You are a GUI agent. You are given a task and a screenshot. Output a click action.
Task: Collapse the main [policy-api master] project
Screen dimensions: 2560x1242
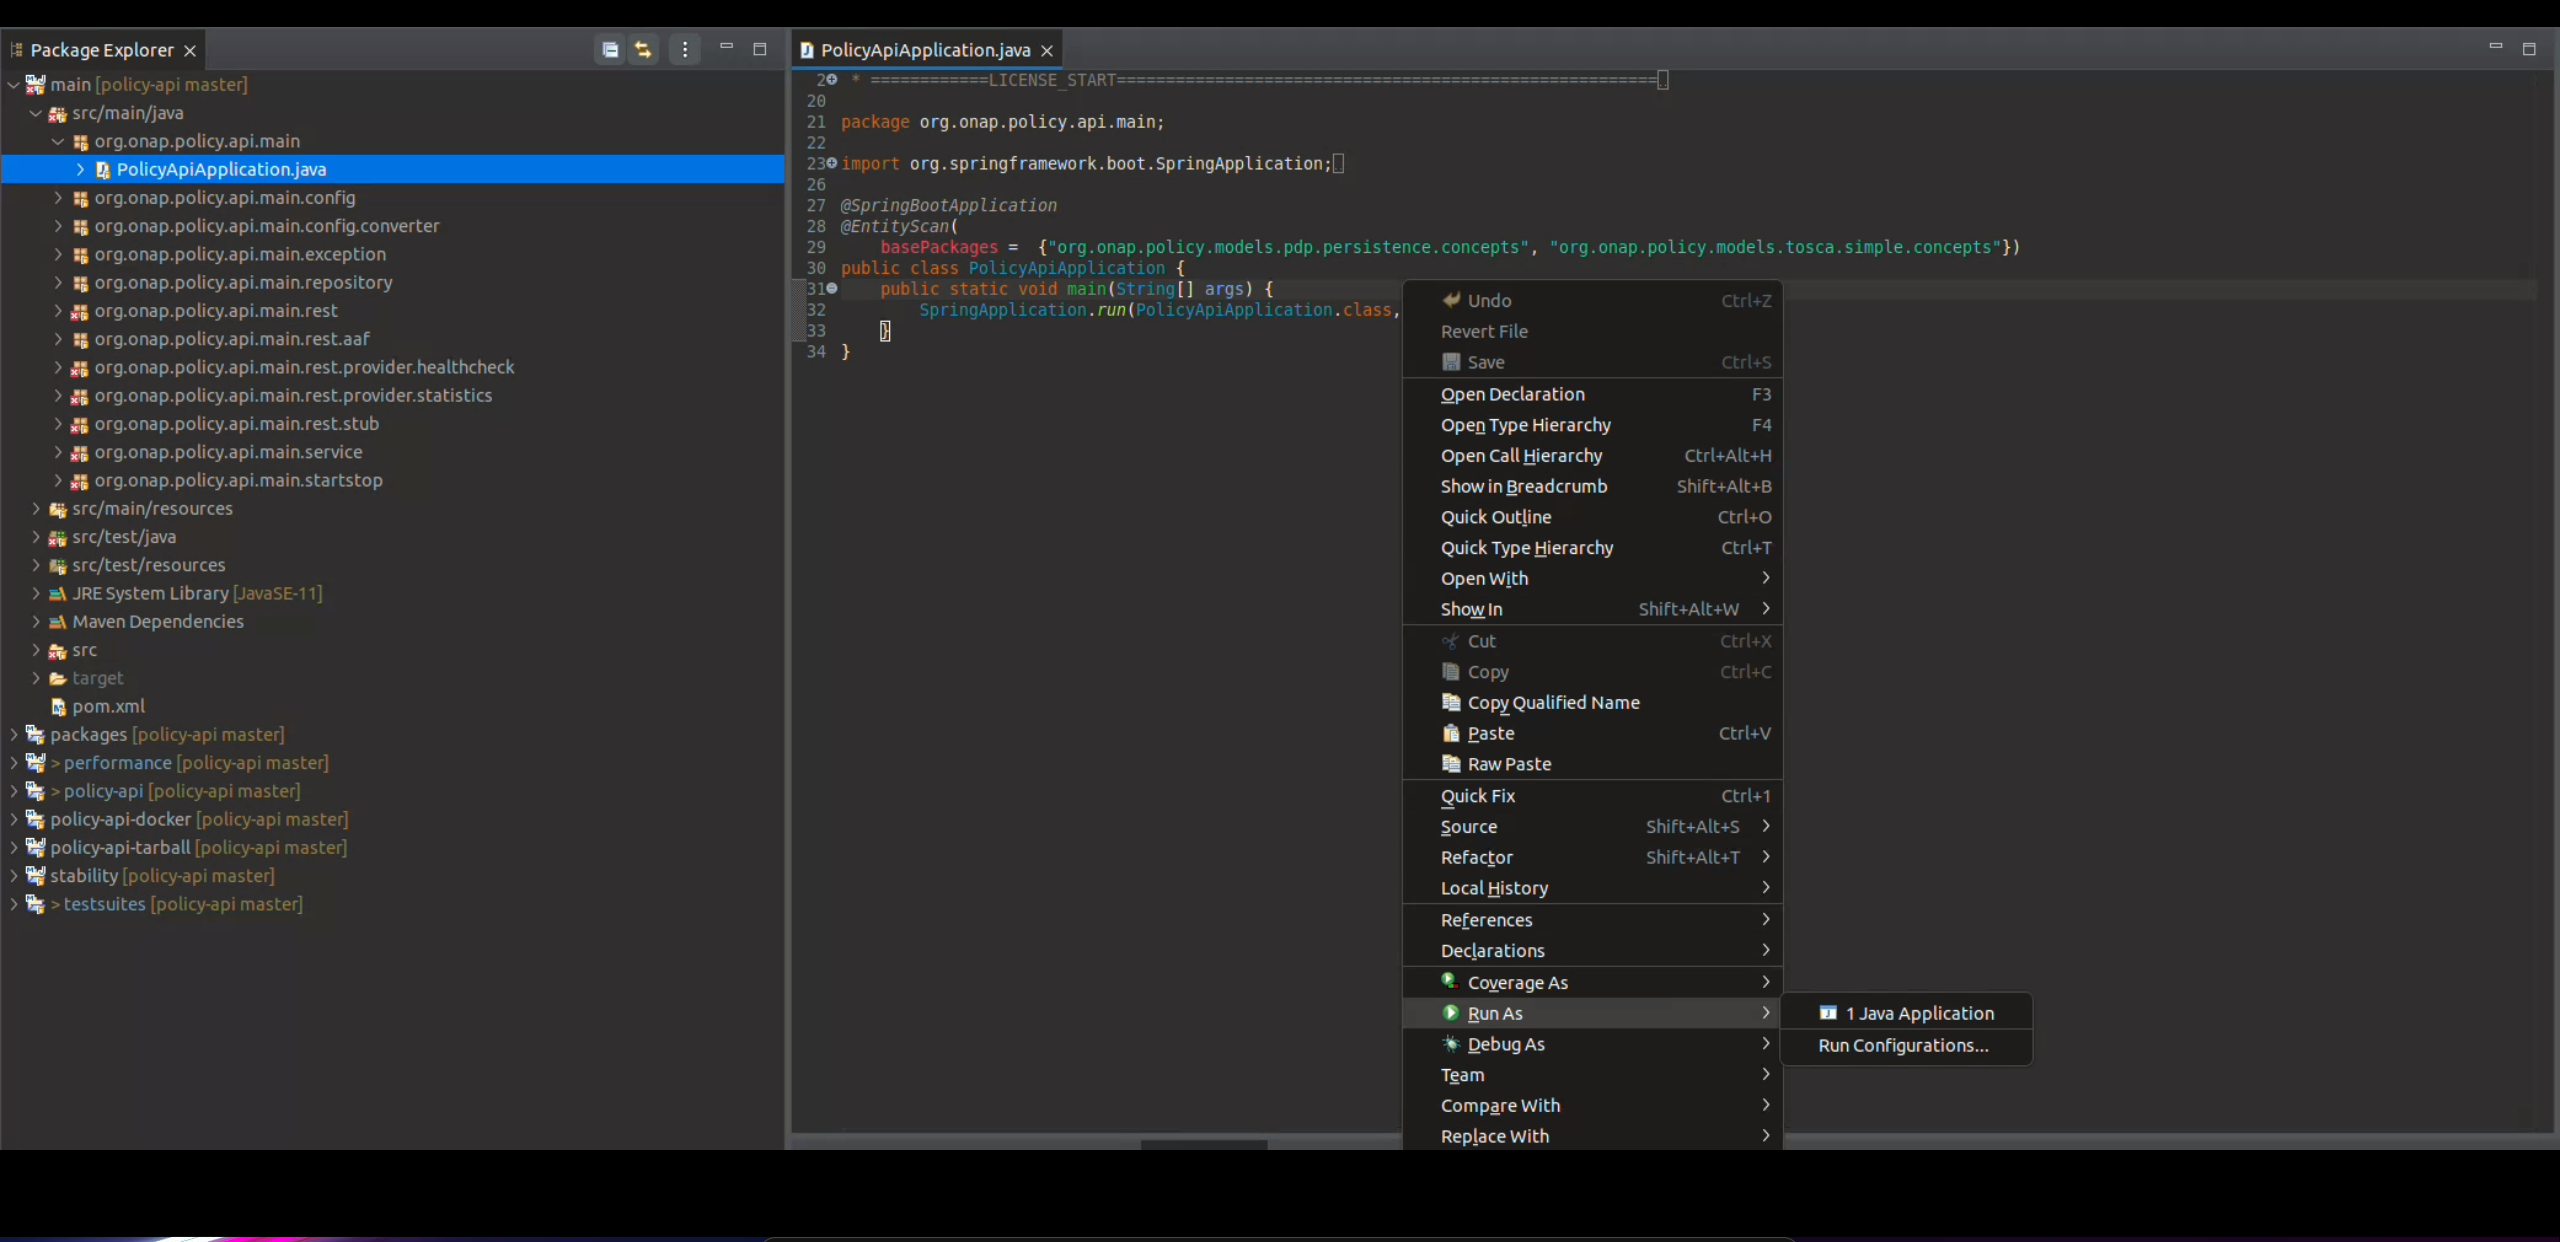(13, 85)
